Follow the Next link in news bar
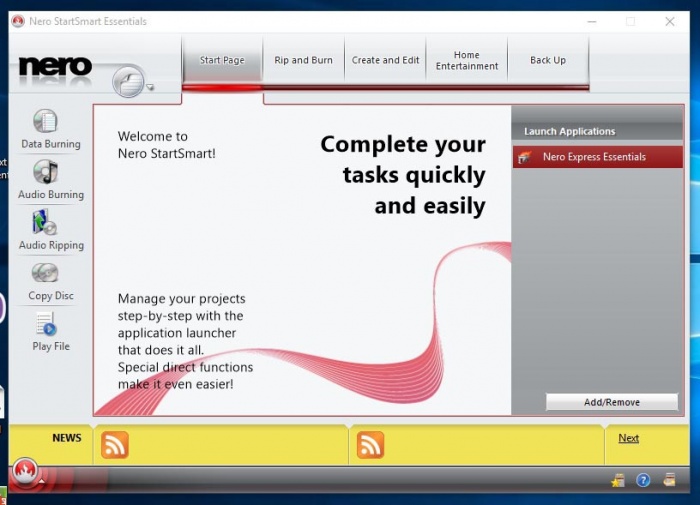This screenshot has width=700, height=505. pyautogui.click(x=629, y=438)
